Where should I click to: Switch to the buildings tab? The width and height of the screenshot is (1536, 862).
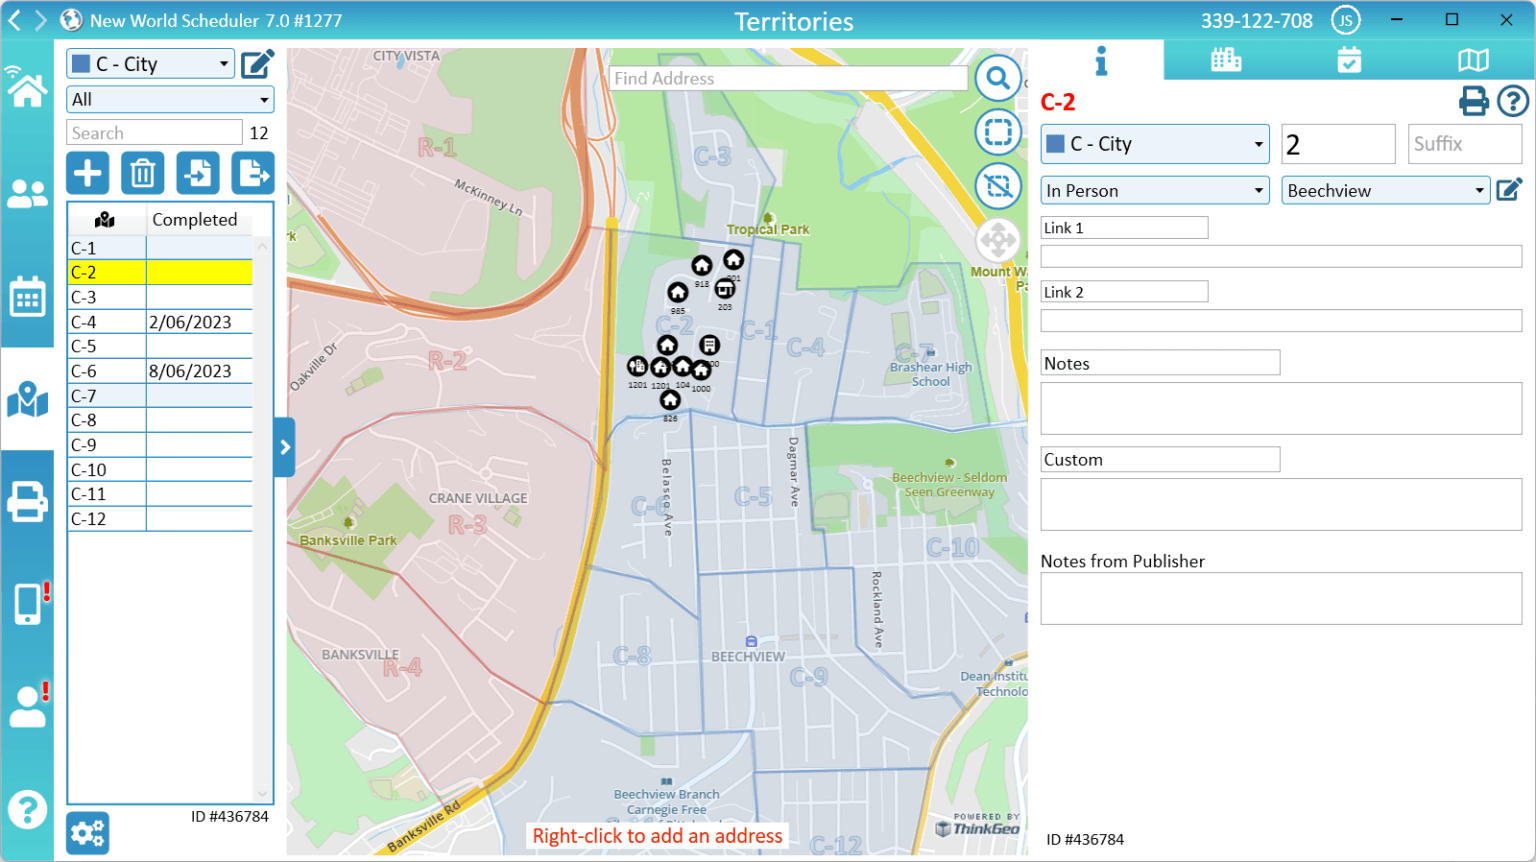pos(1226,60)
